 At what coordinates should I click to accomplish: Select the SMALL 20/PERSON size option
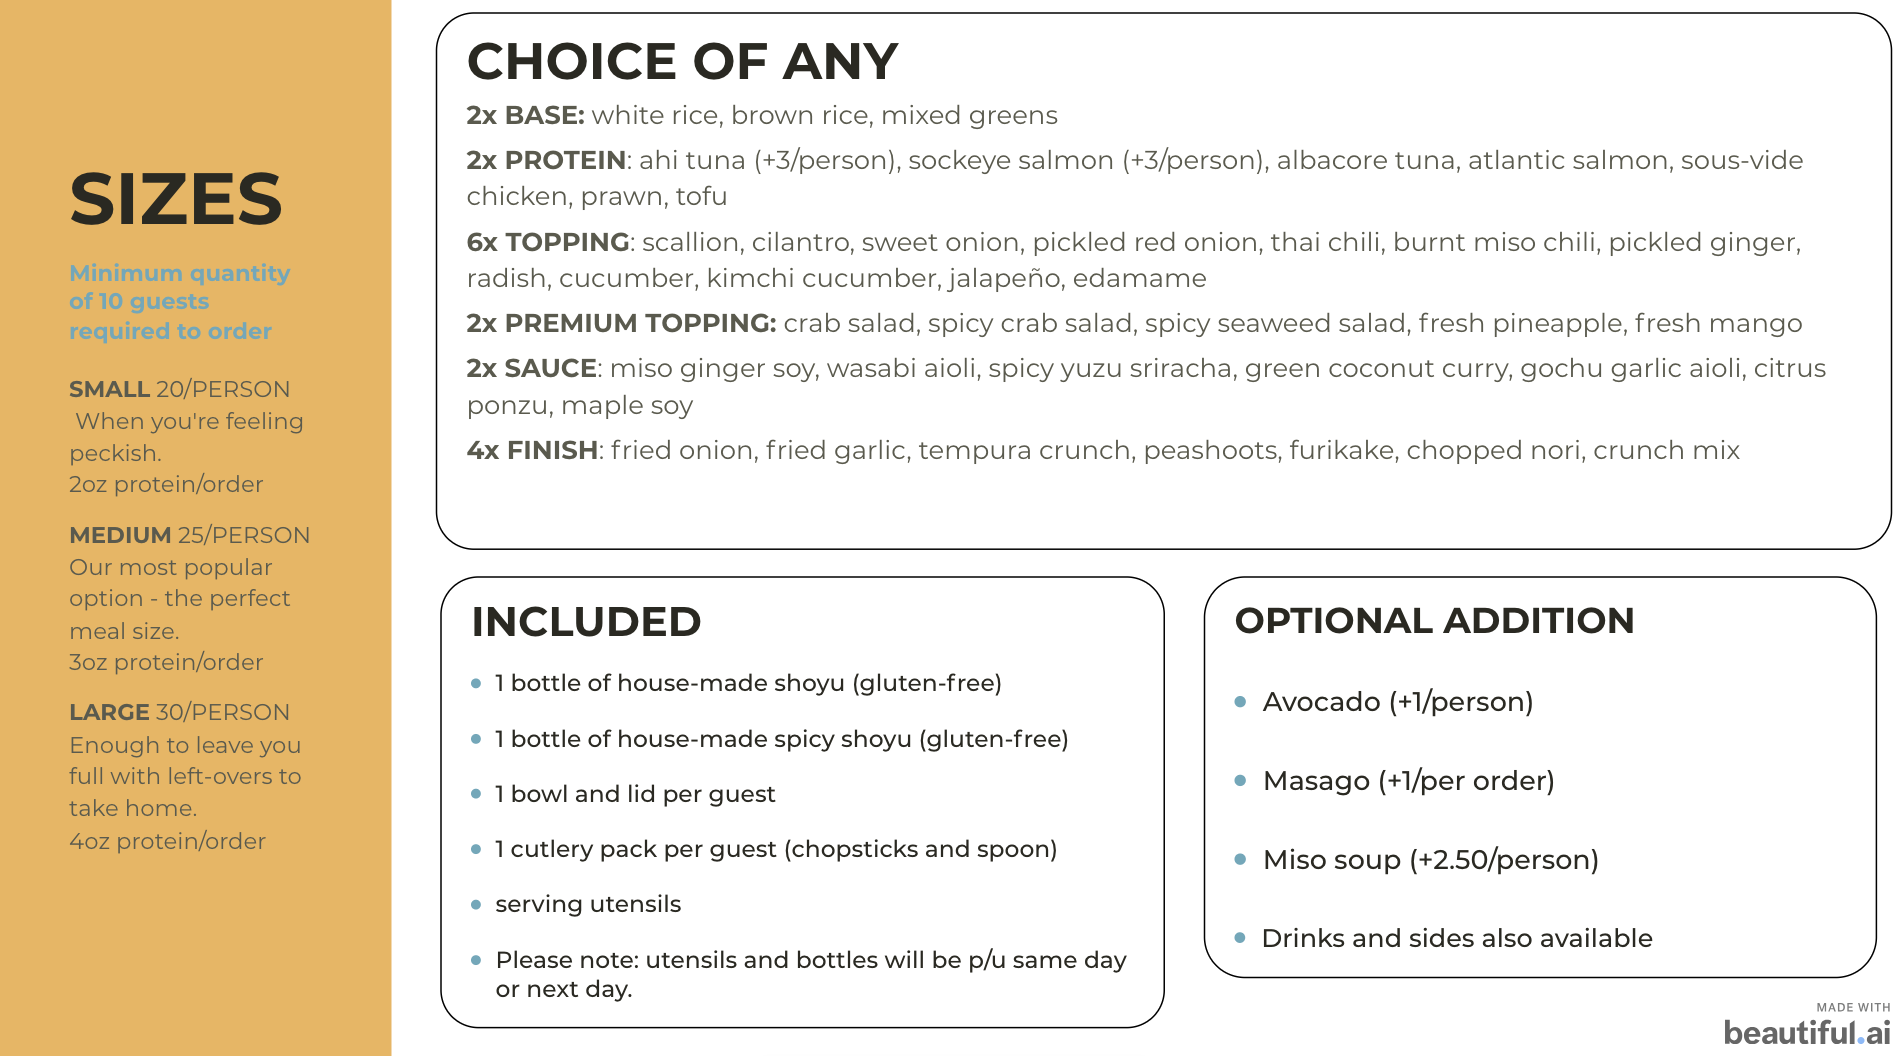tap(180, 389)
